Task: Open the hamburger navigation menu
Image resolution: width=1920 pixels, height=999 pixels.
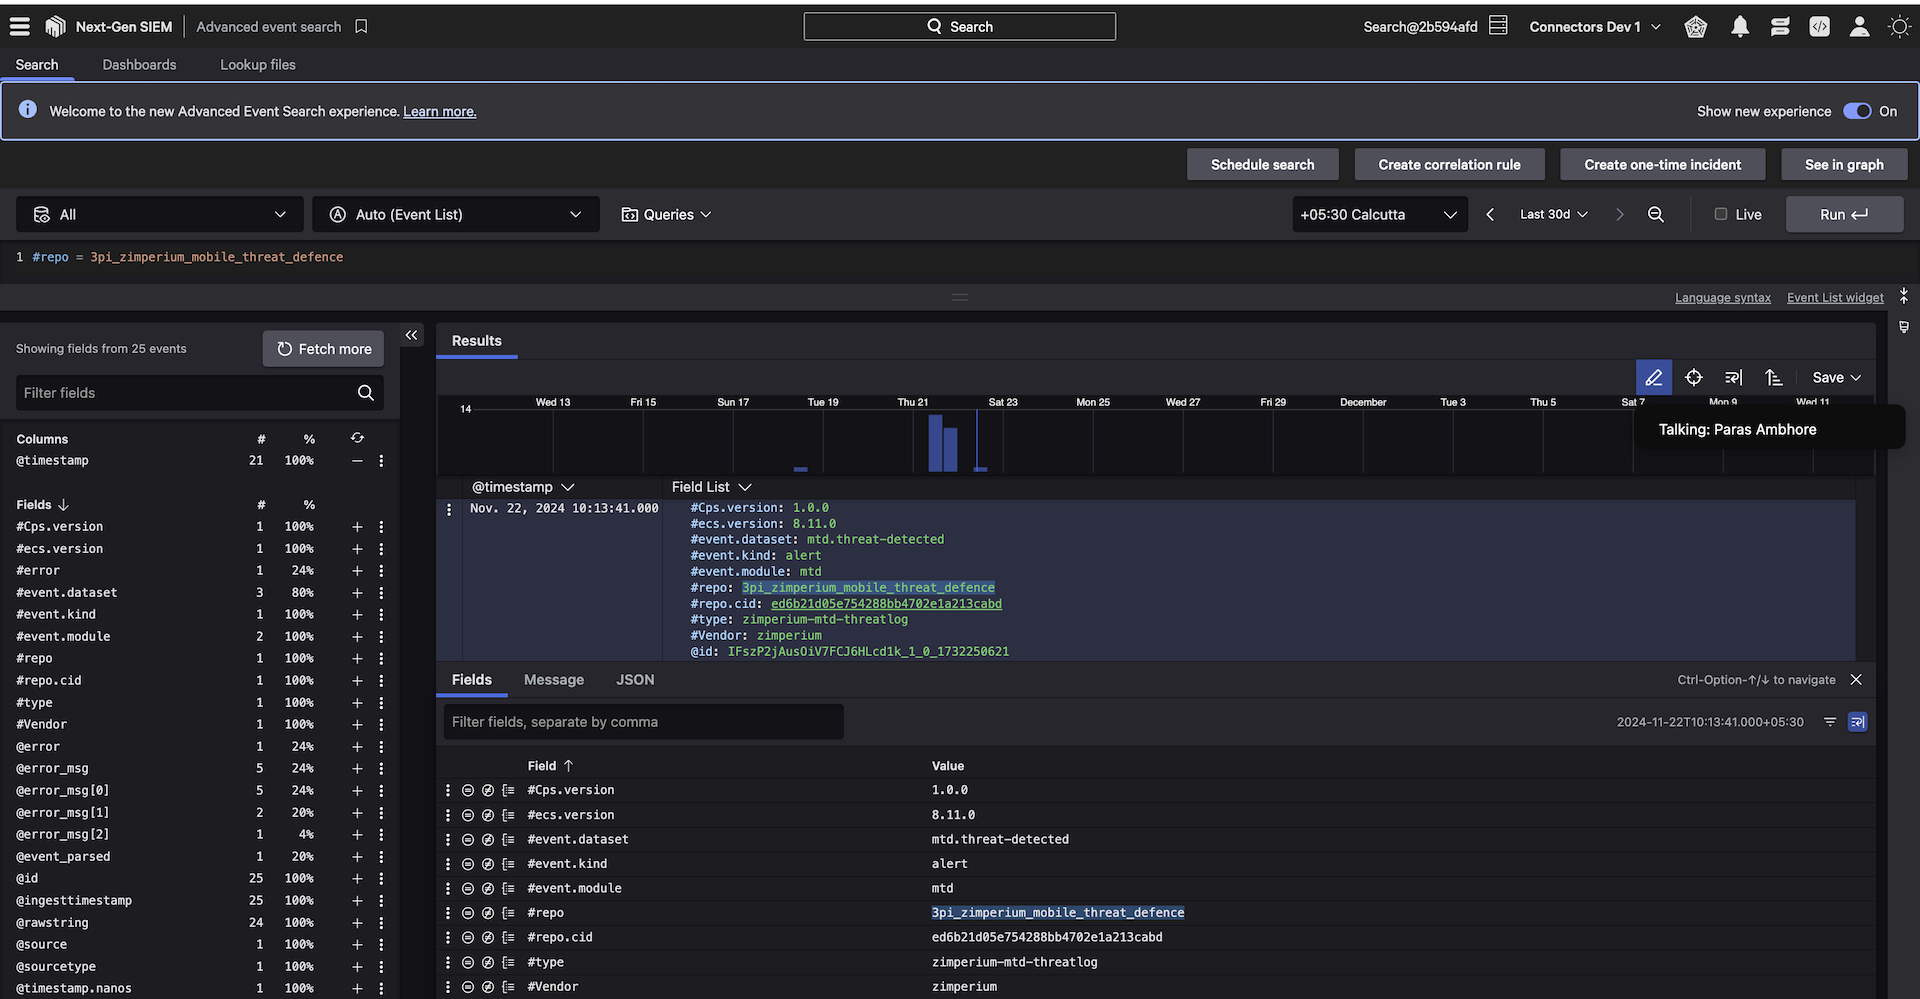Action: point(20,27)
